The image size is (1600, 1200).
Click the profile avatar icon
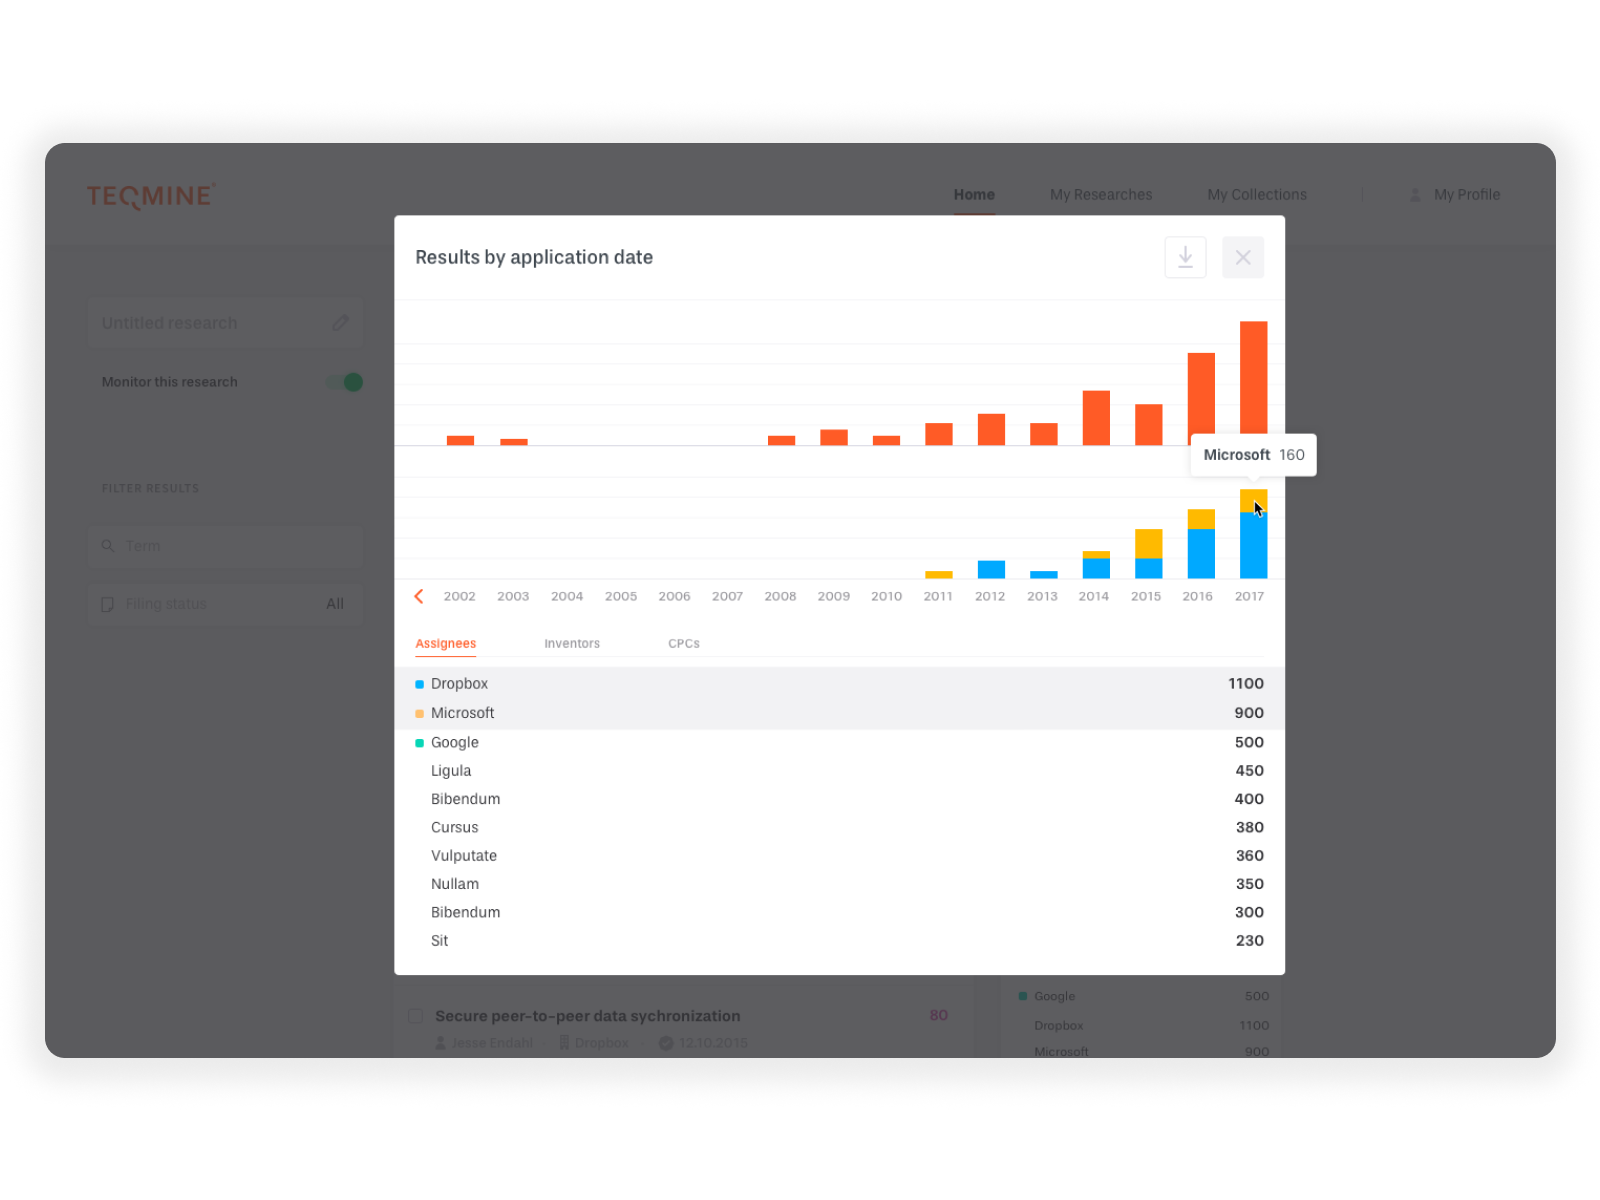[1415, 195]
